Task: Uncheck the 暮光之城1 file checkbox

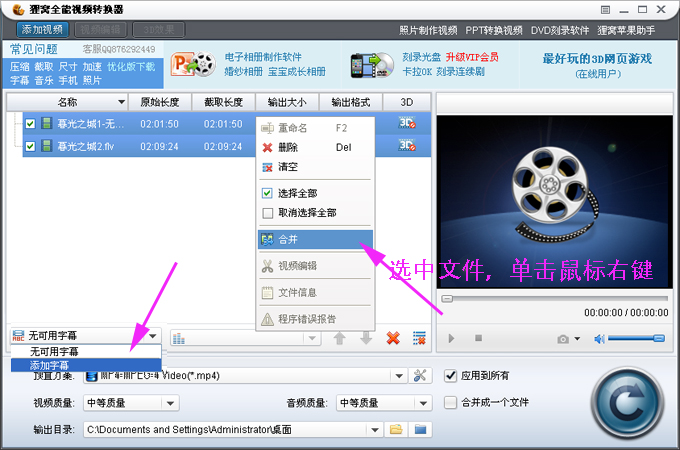Action: pyautogui.click(x=30, y=124)
